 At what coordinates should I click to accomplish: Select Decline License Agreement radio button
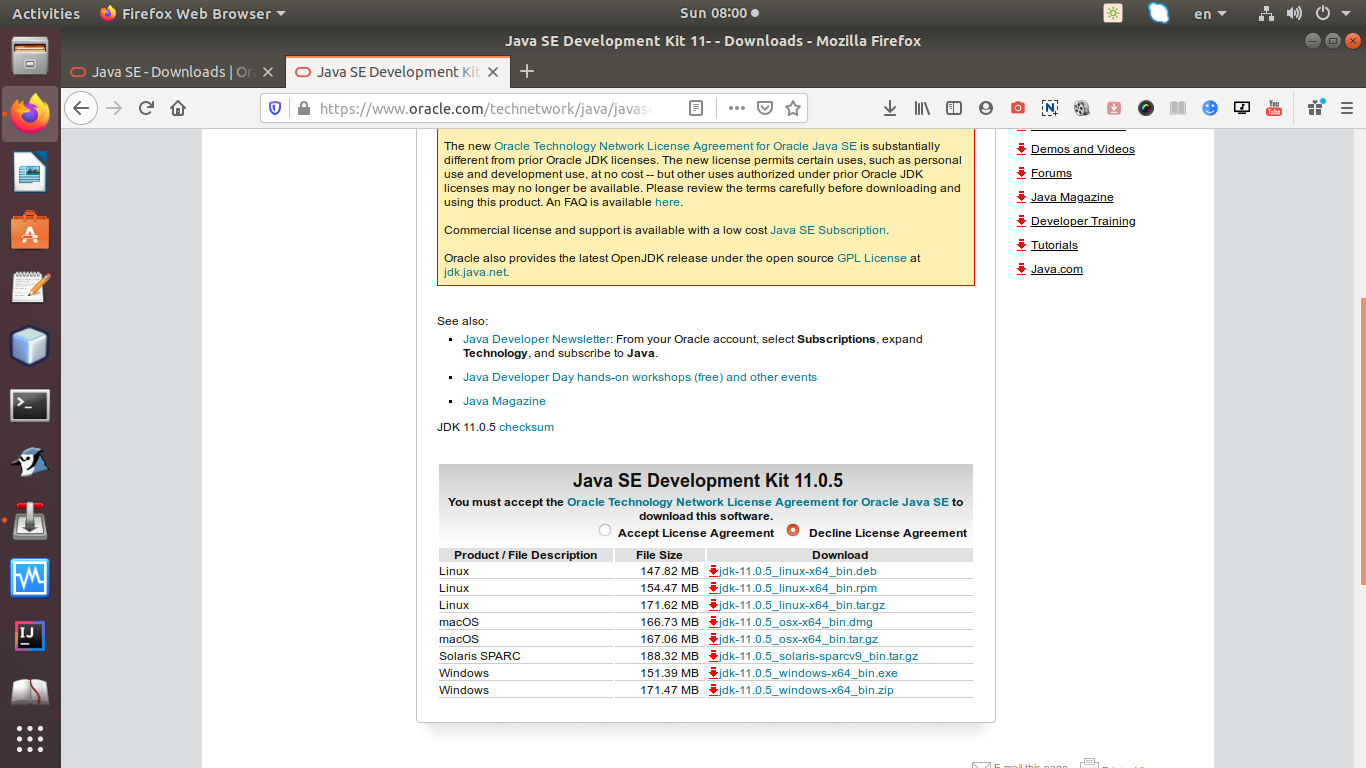click(x=793, y=531)
